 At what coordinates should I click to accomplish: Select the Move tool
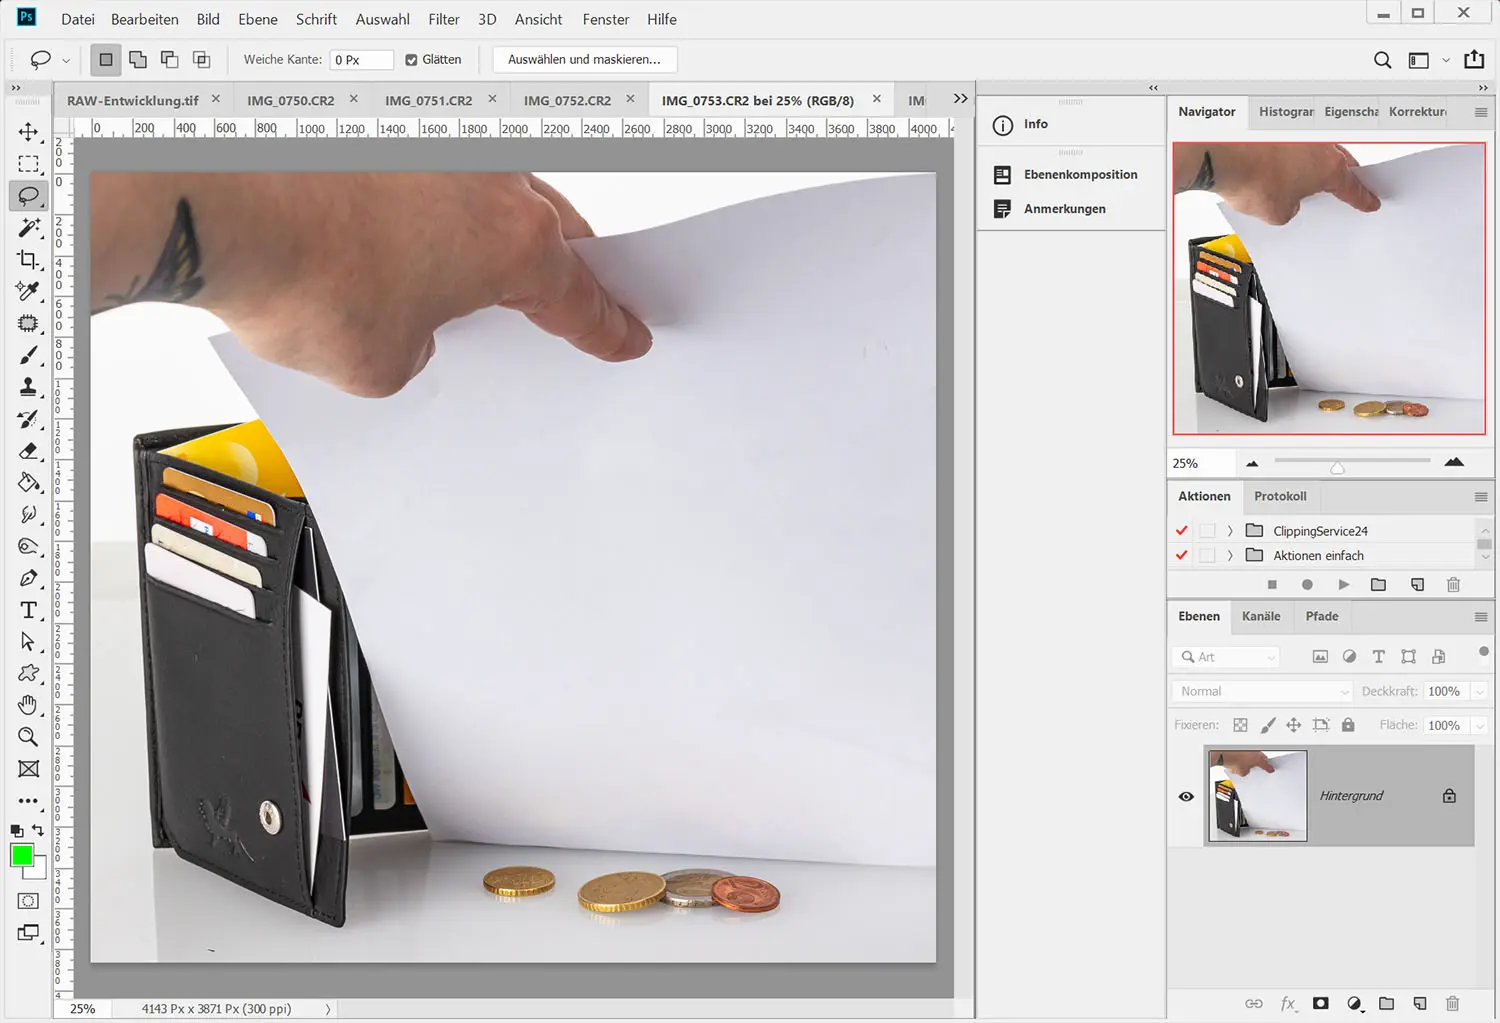pyautogui.click(x=28, y=132)
